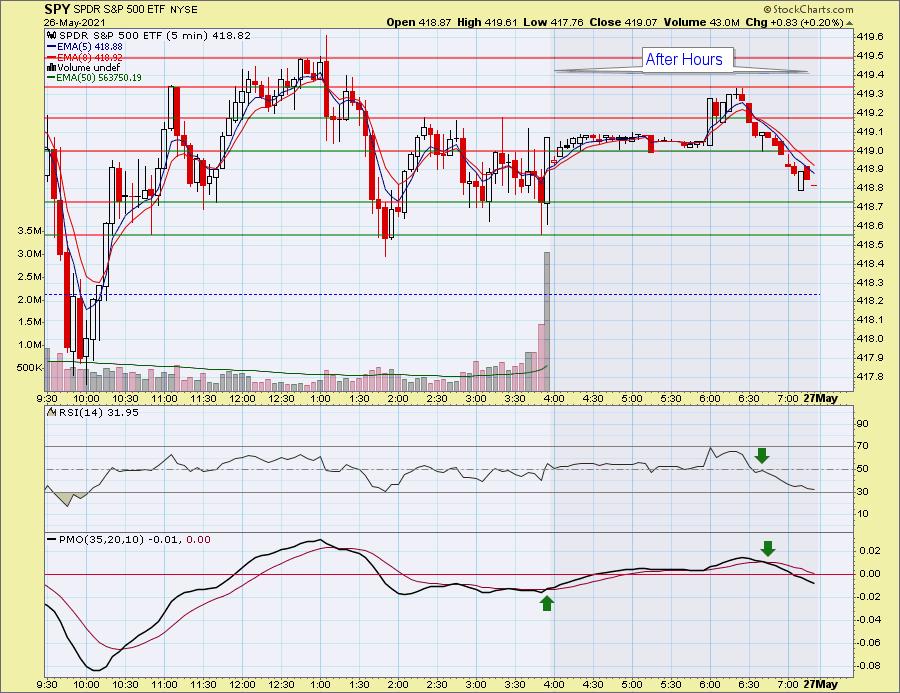Click the green up arrow on the PMO panel

pyautogui.click(x=546, y=603)
